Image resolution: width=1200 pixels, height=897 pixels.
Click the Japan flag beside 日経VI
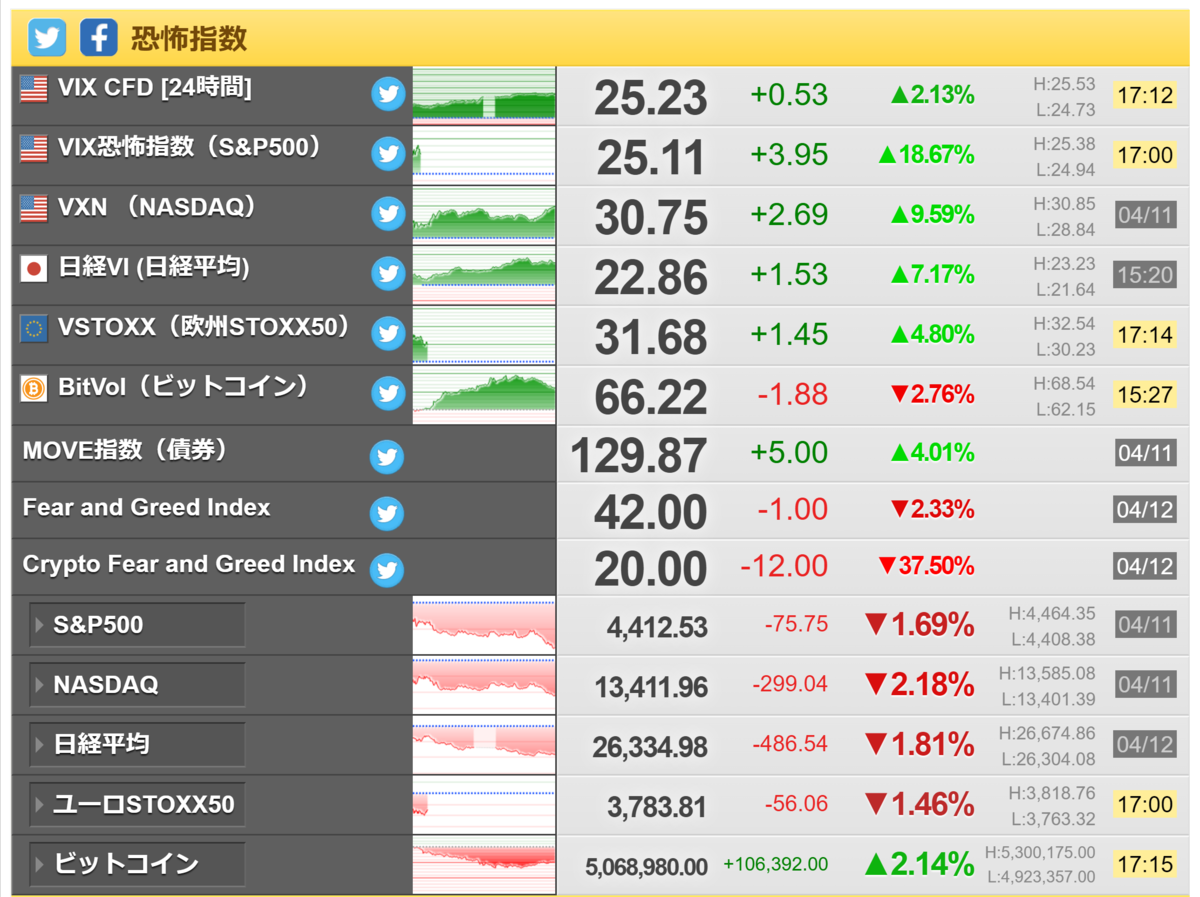click(33, 268)
